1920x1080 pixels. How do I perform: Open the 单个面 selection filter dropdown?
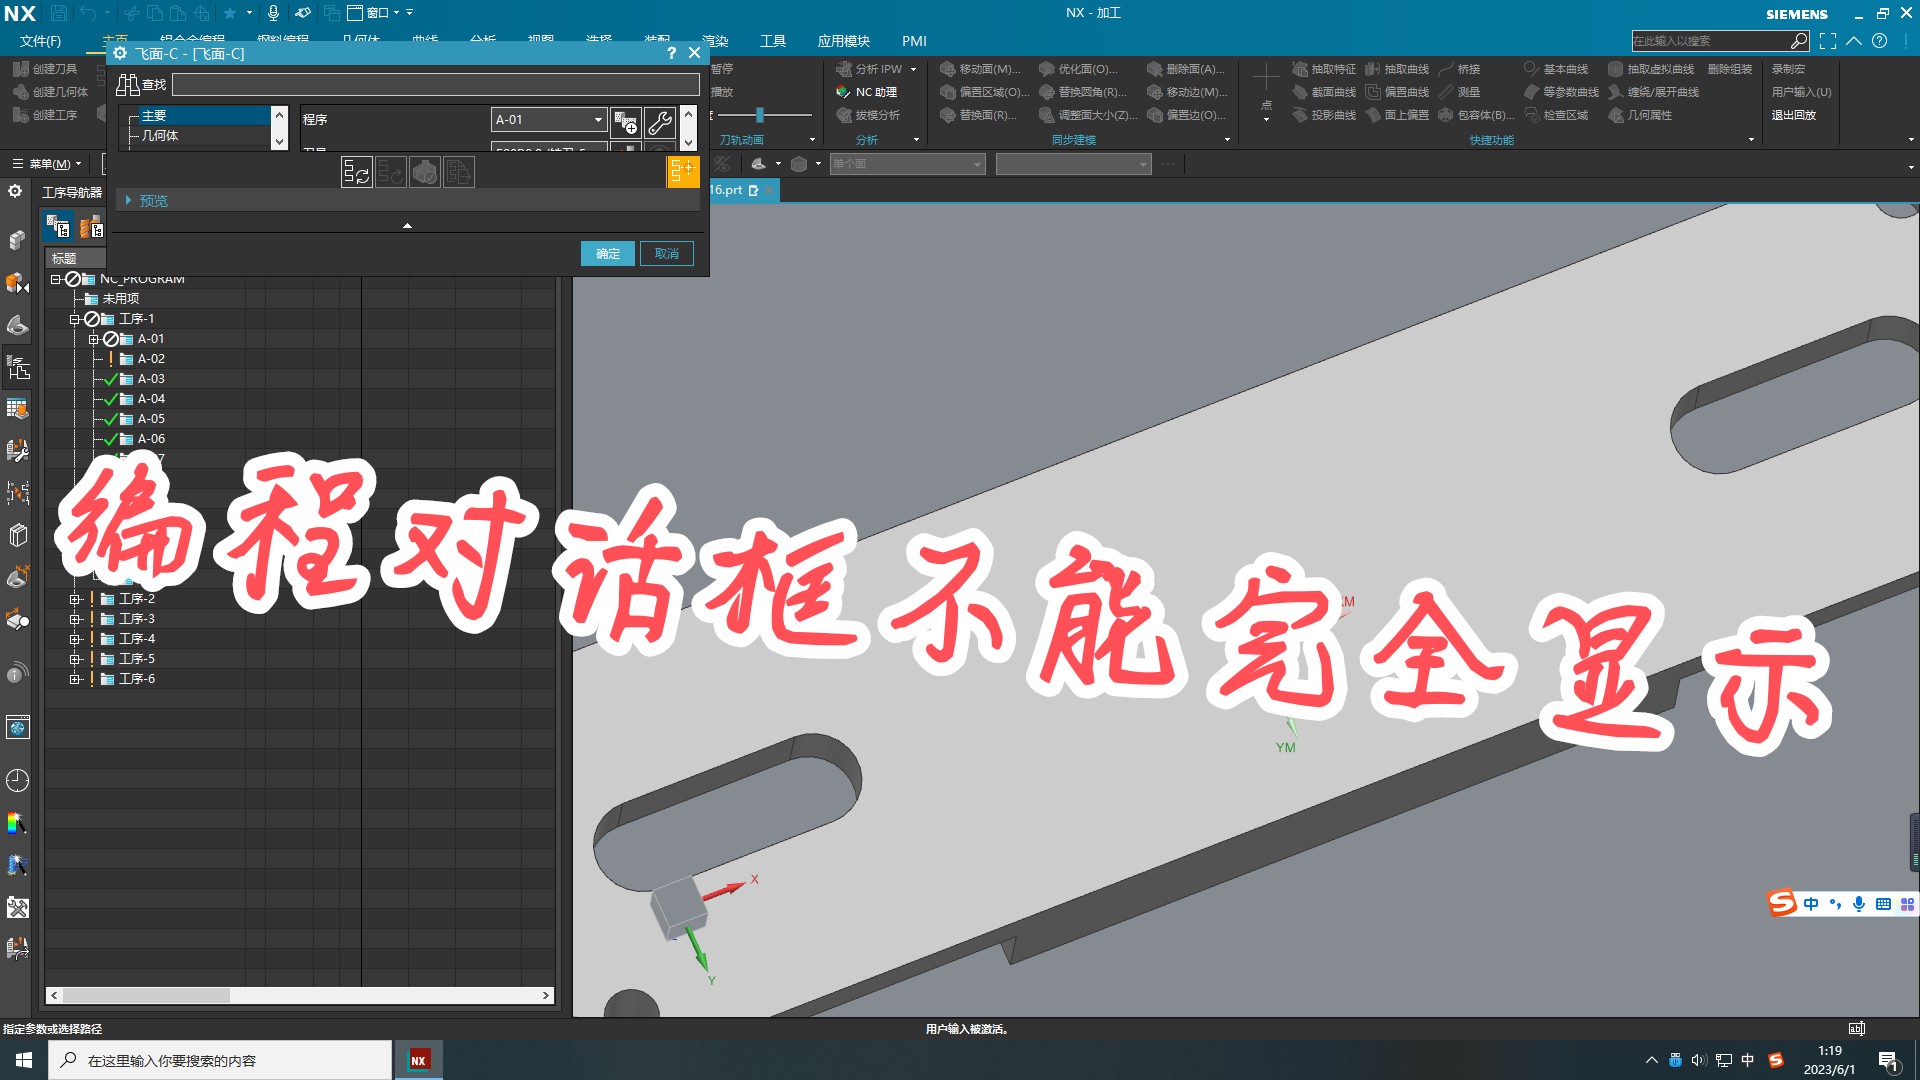coord(908,164)
